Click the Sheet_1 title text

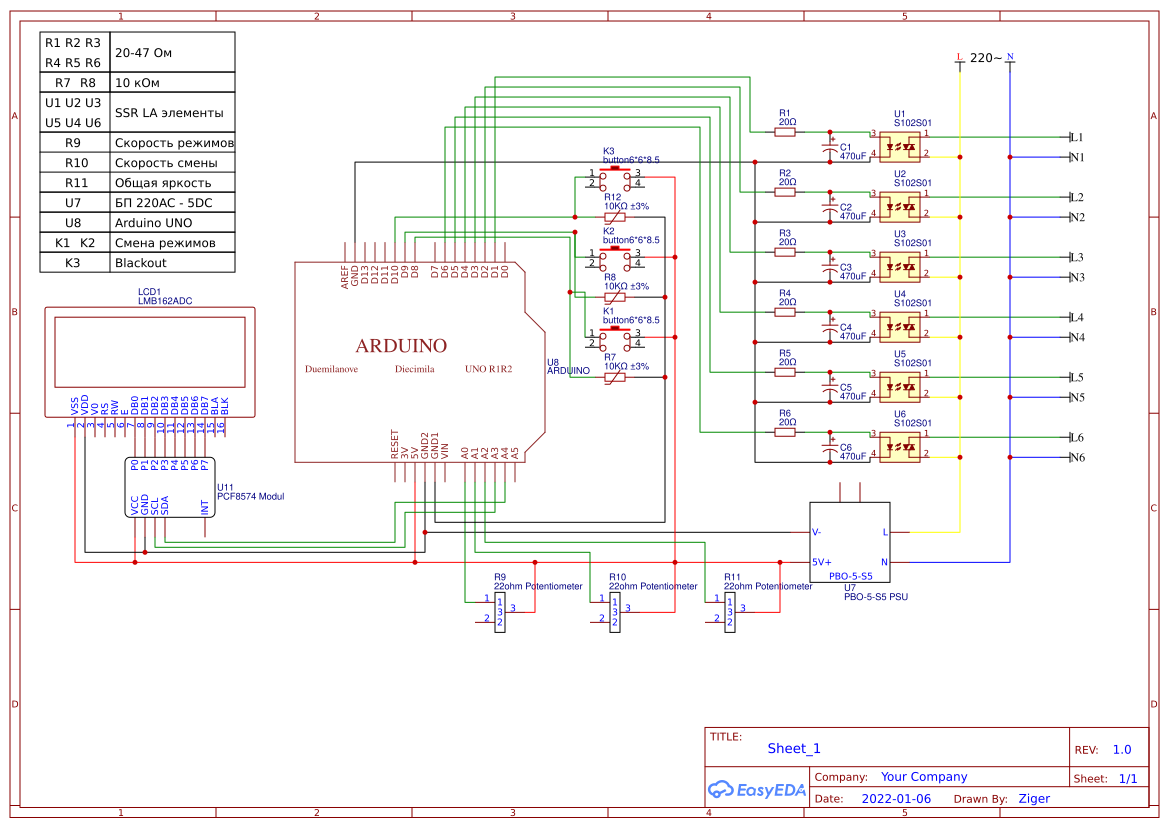pyautogui.click(x=793, y=747)
